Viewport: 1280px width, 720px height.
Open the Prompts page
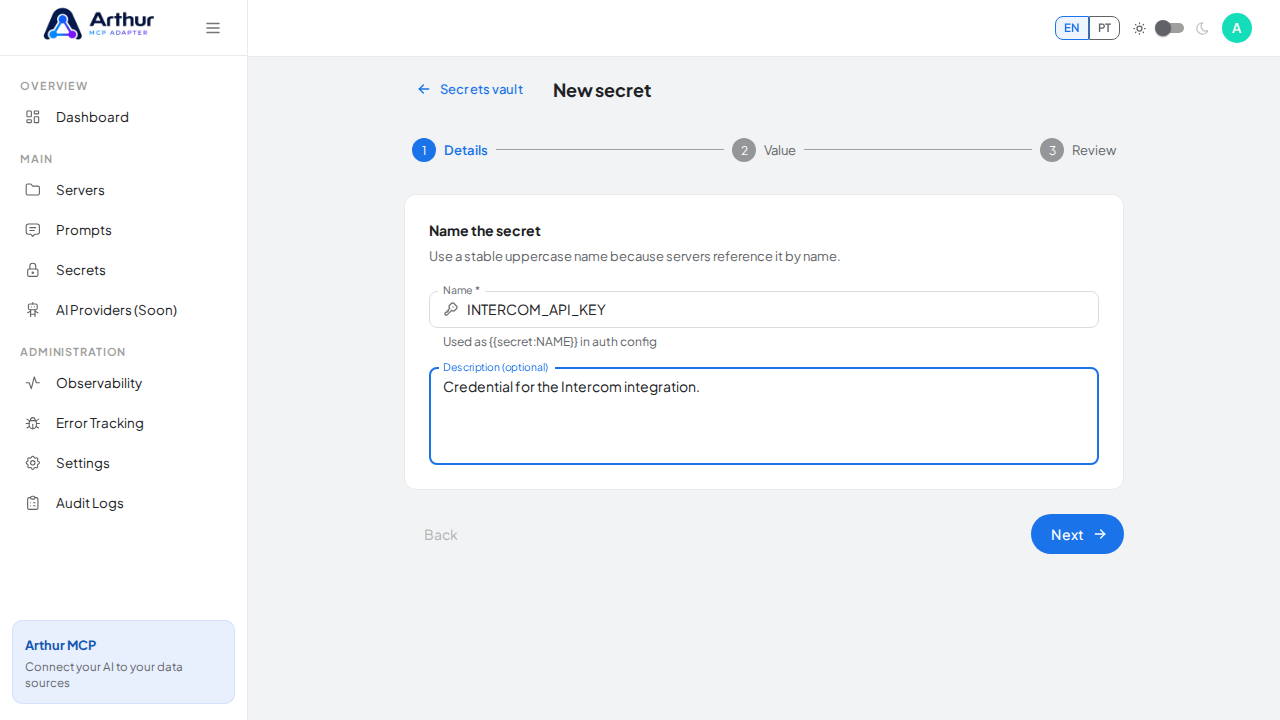coord(124,230)
